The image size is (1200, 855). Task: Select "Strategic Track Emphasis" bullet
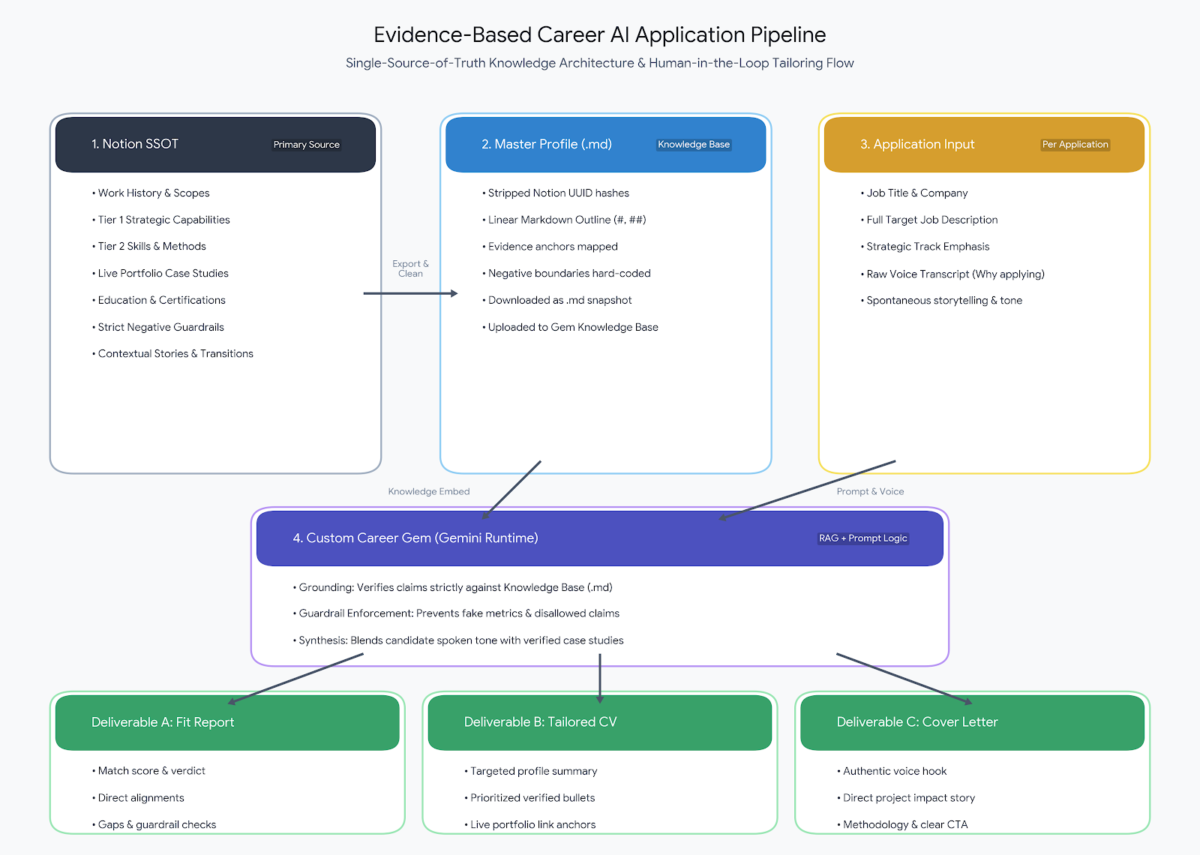[925, 246]
